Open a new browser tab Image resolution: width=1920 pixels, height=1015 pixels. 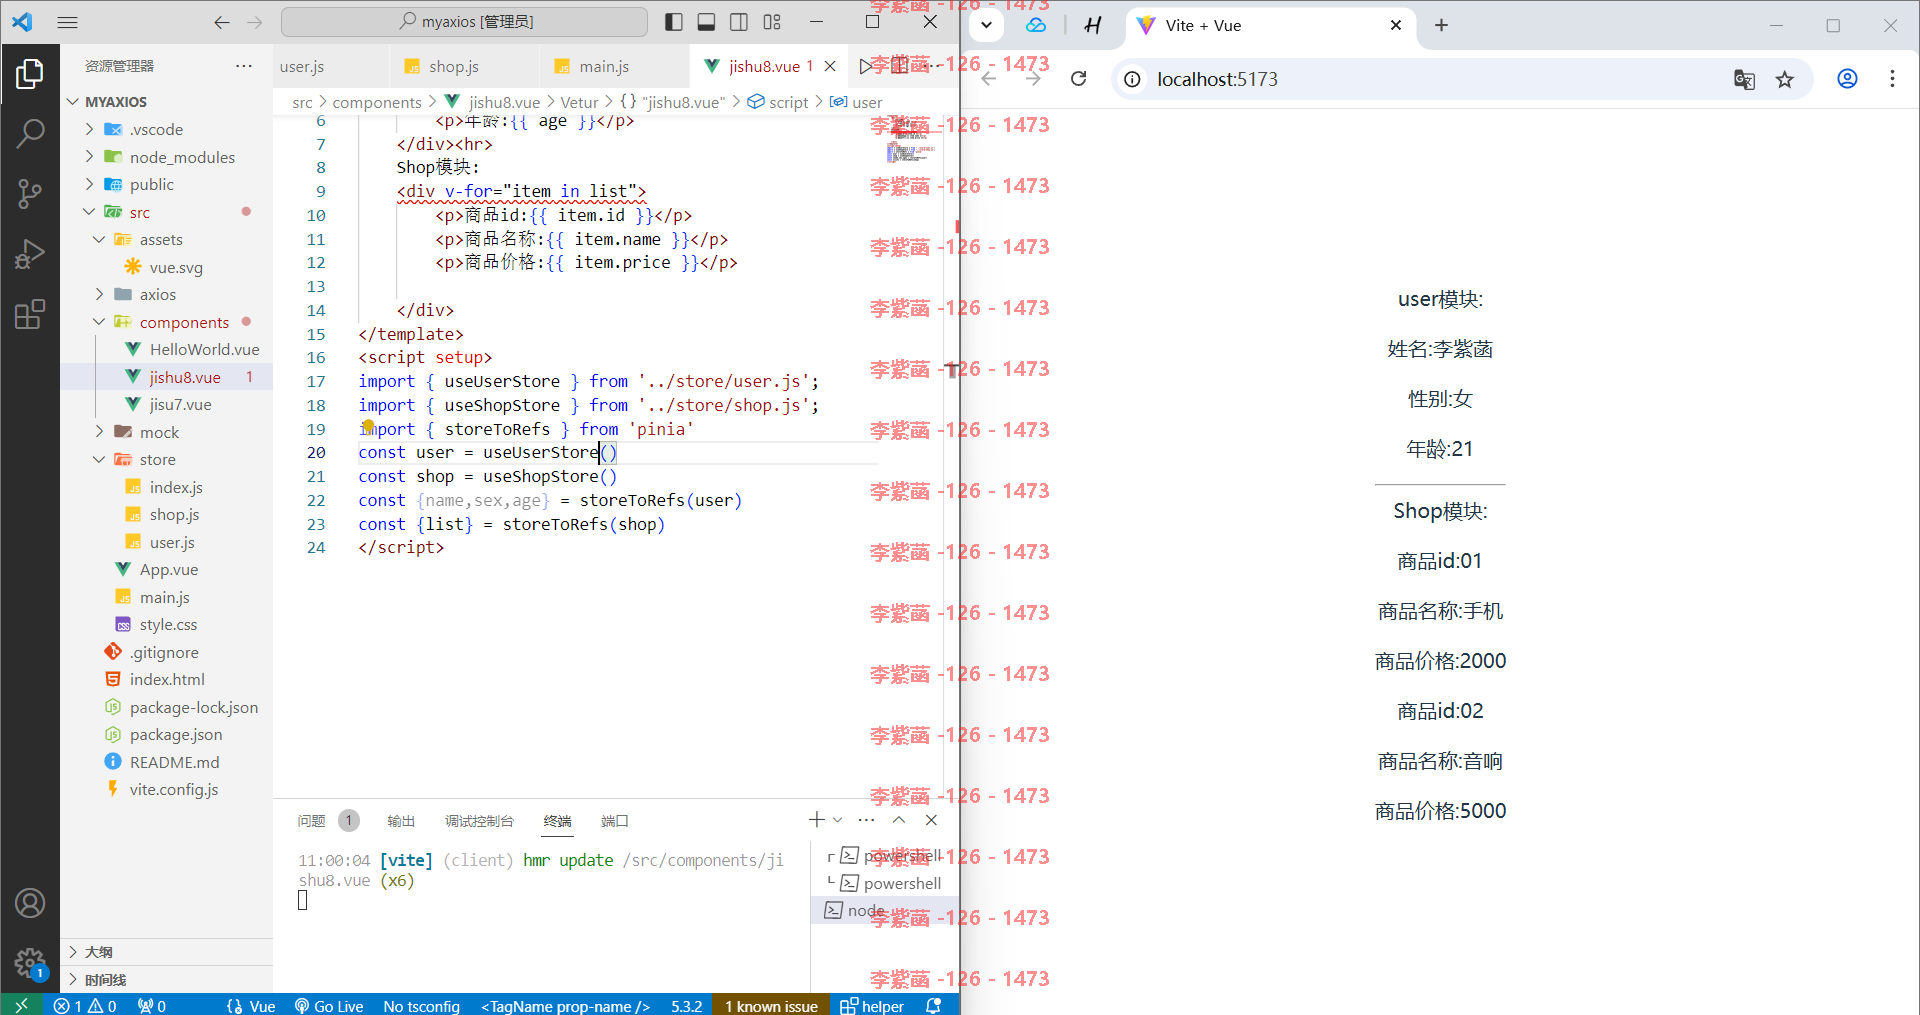click(1441, 25)
